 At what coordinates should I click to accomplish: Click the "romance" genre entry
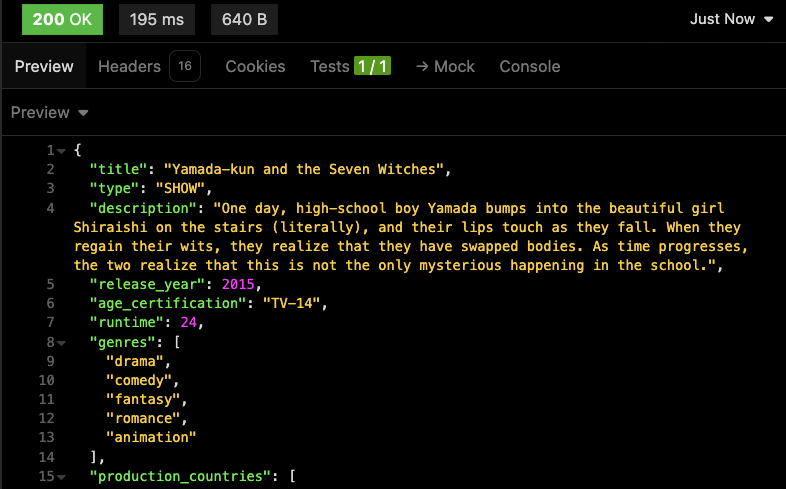(x=143, y=418)
